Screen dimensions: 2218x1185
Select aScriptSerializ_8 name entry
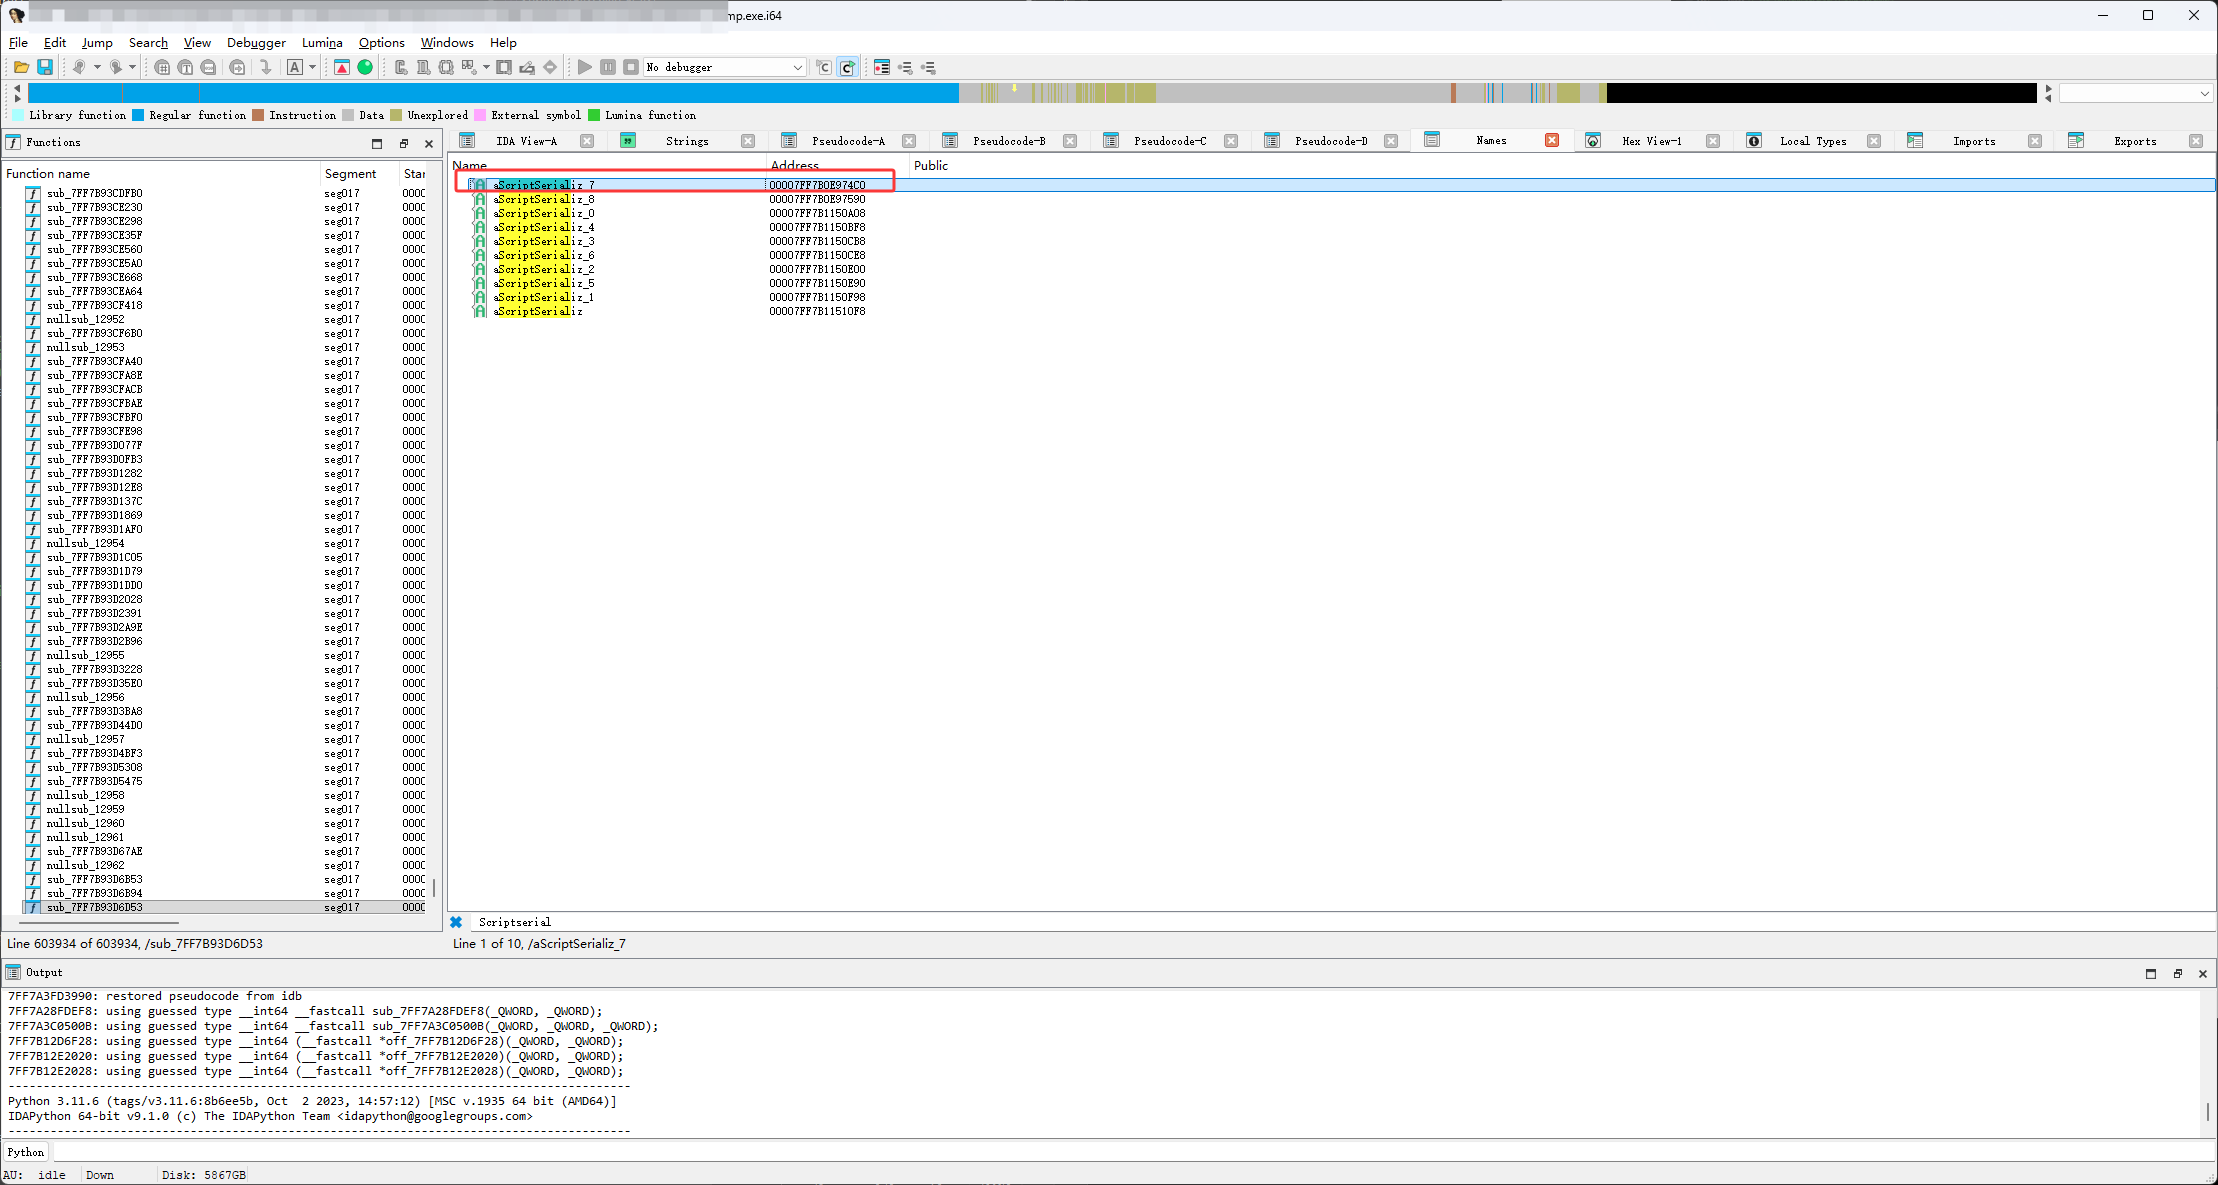(544, 199)
